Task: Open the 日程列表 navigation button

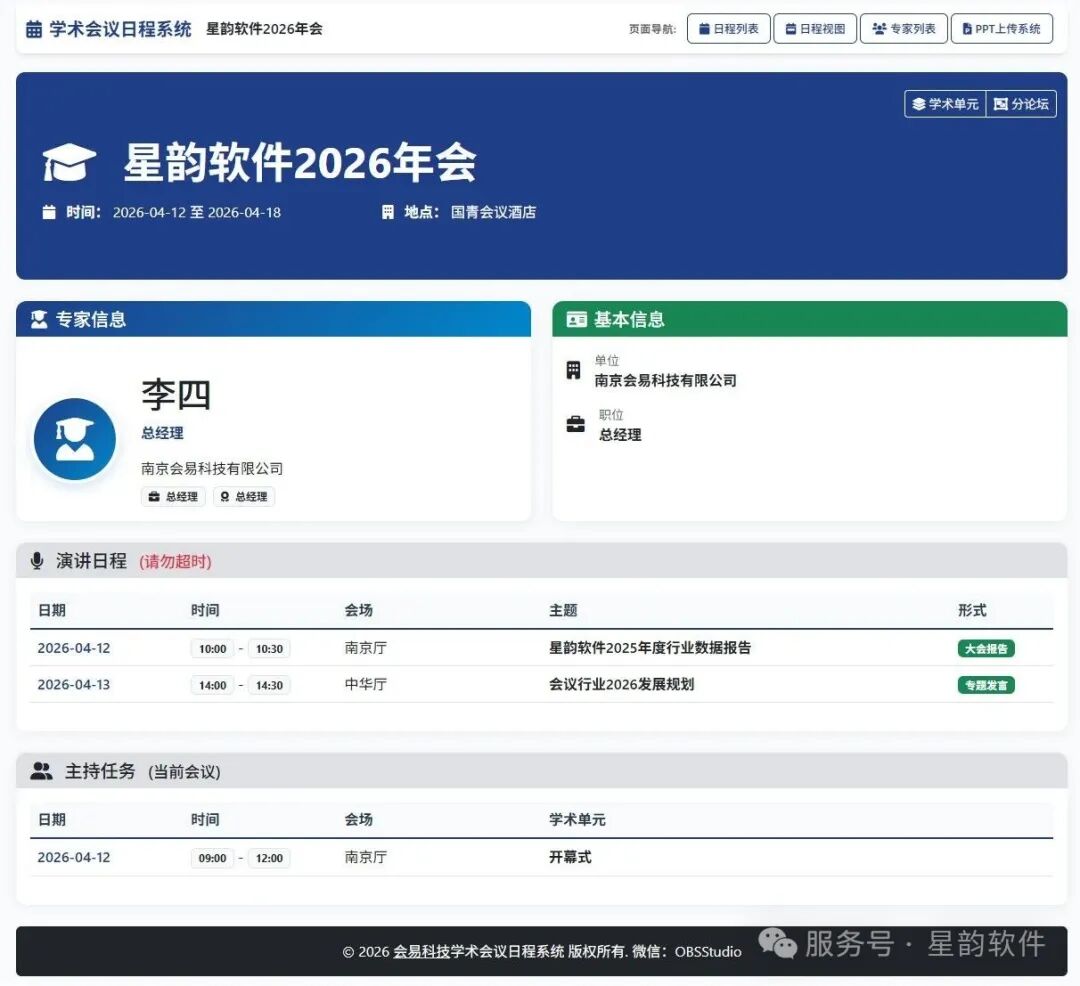Action: (729, 29)
